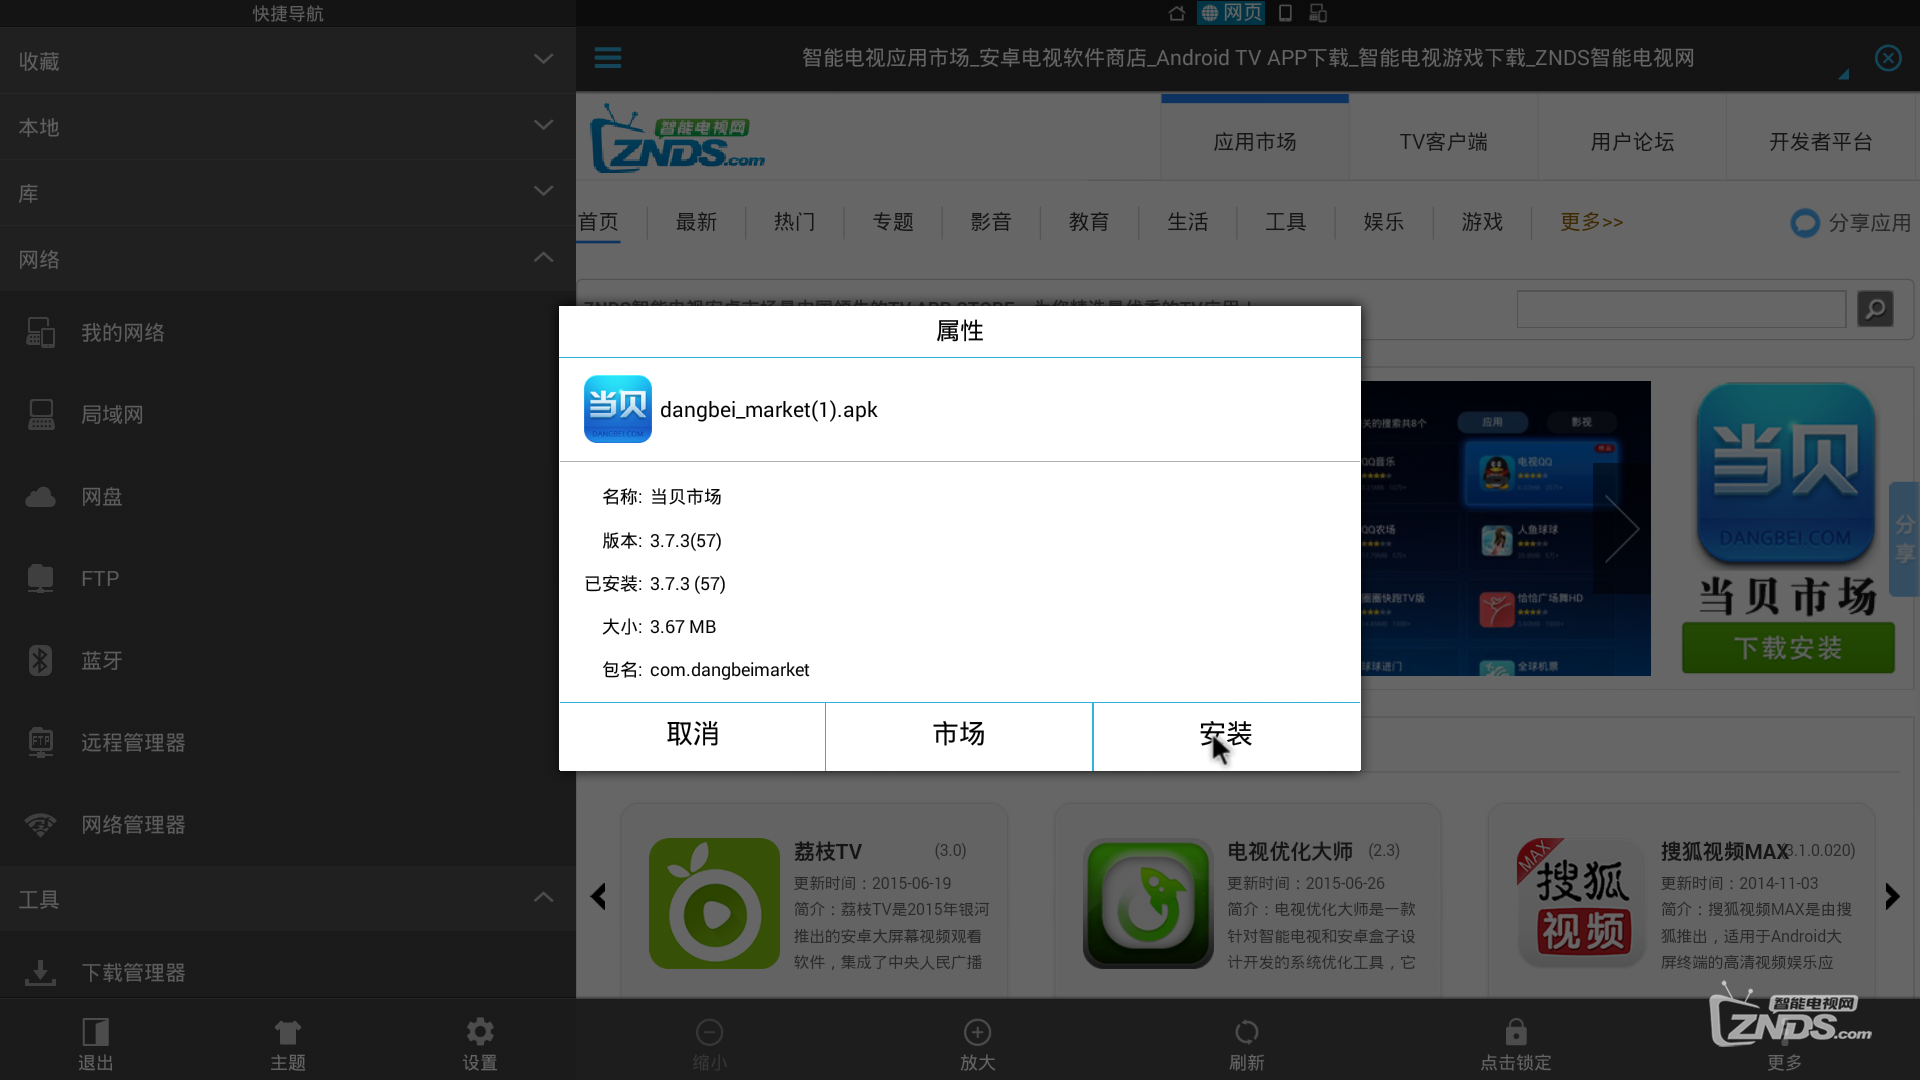Select the 网页 web tab in top bar

point(1231,13)
